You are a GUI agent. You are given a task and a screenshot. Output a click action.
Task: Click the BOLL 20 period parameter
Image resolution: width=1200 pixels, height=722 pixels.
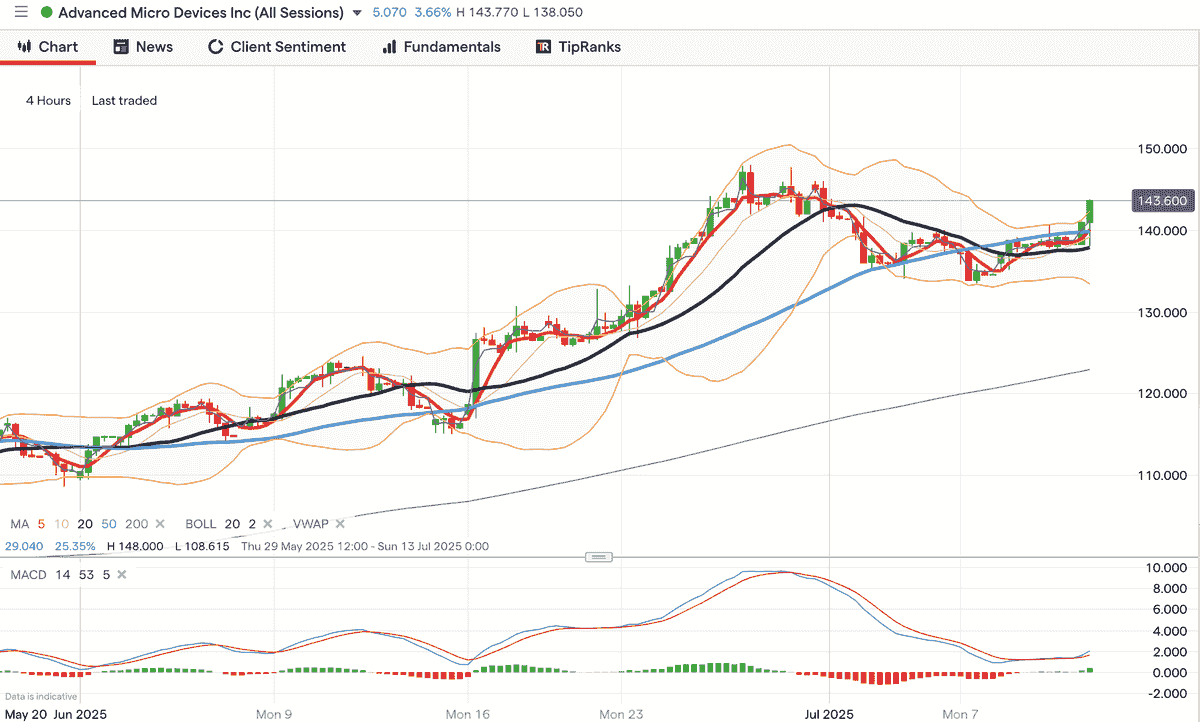(x=232, y=524)
